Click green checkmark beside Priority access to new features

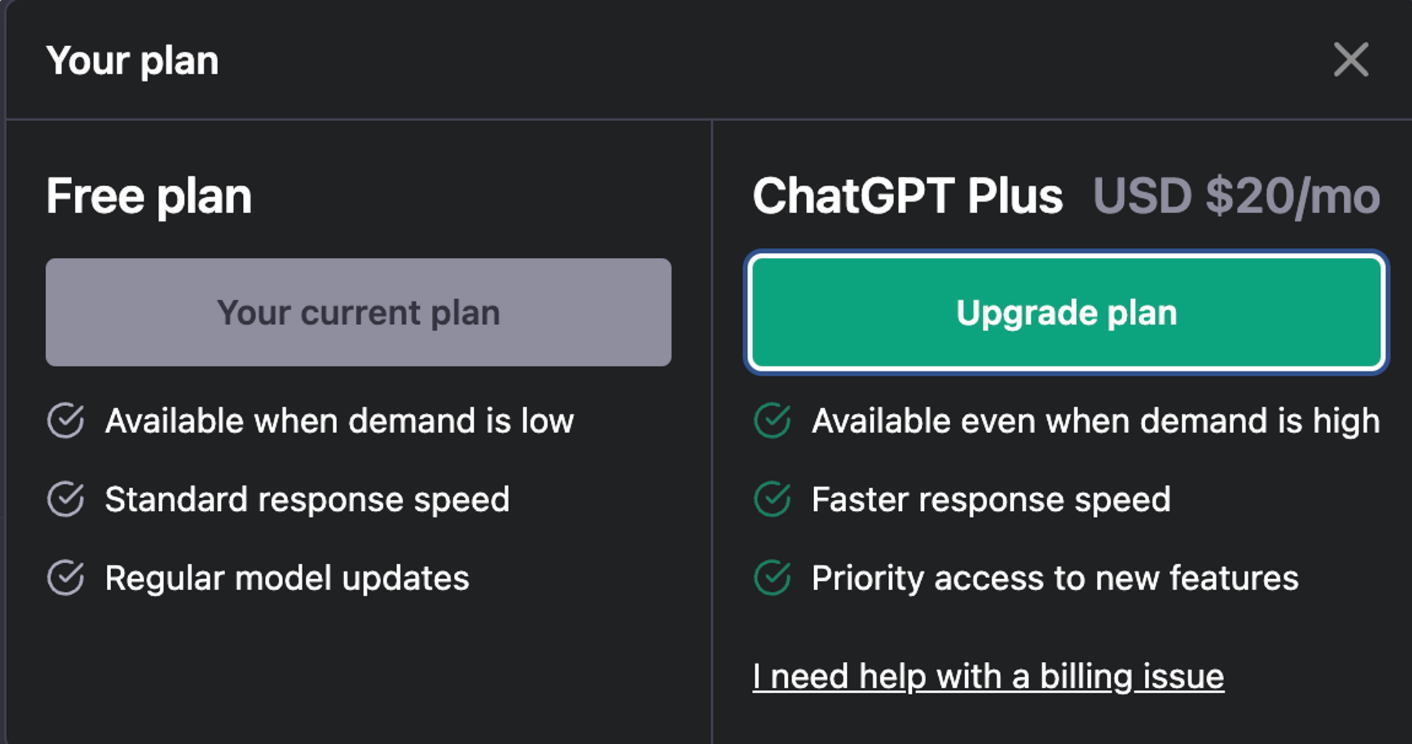[x=772, y=577]
